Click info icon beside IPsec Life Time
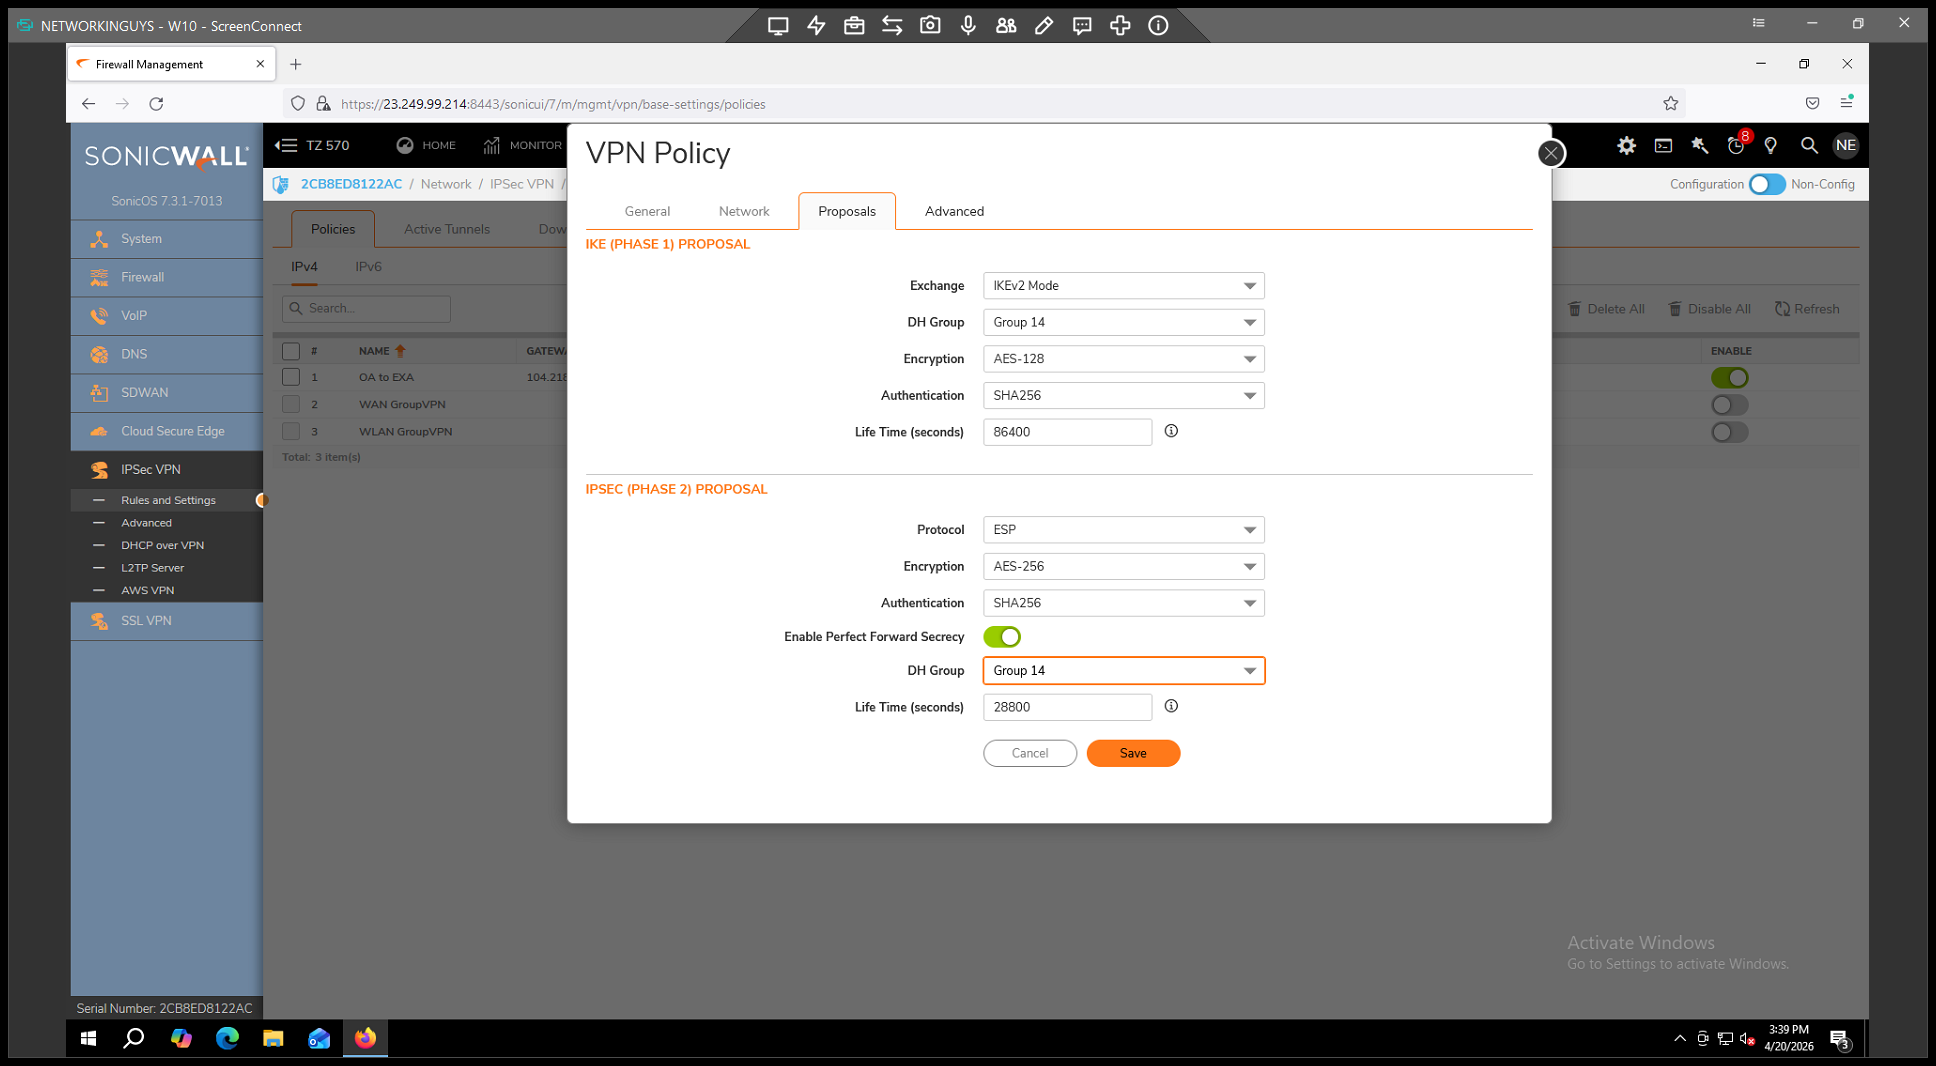 click(x=1171, y=706)
